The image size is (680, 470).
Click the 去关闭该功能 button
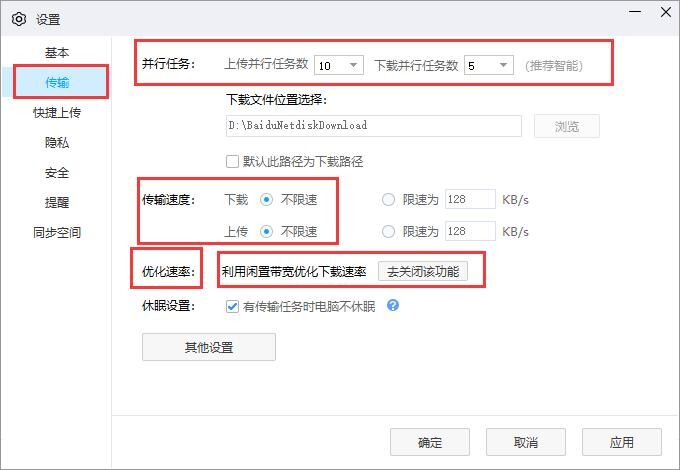point(421,271)
